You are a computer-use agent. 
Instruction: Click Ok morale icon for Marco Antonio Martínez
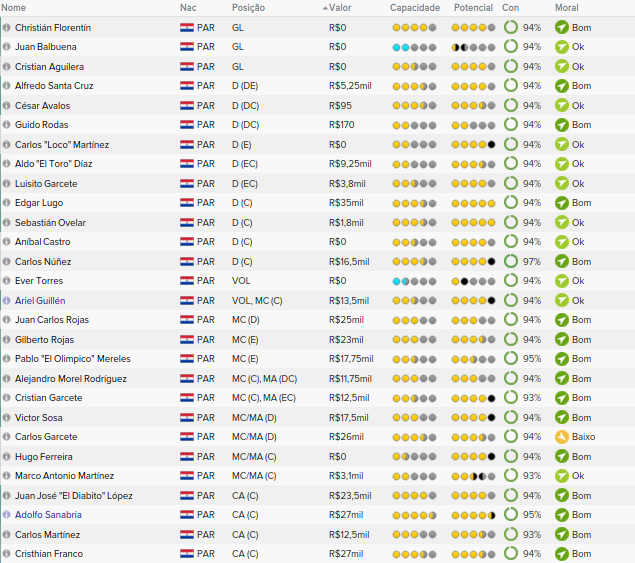(x=562, y=476)
